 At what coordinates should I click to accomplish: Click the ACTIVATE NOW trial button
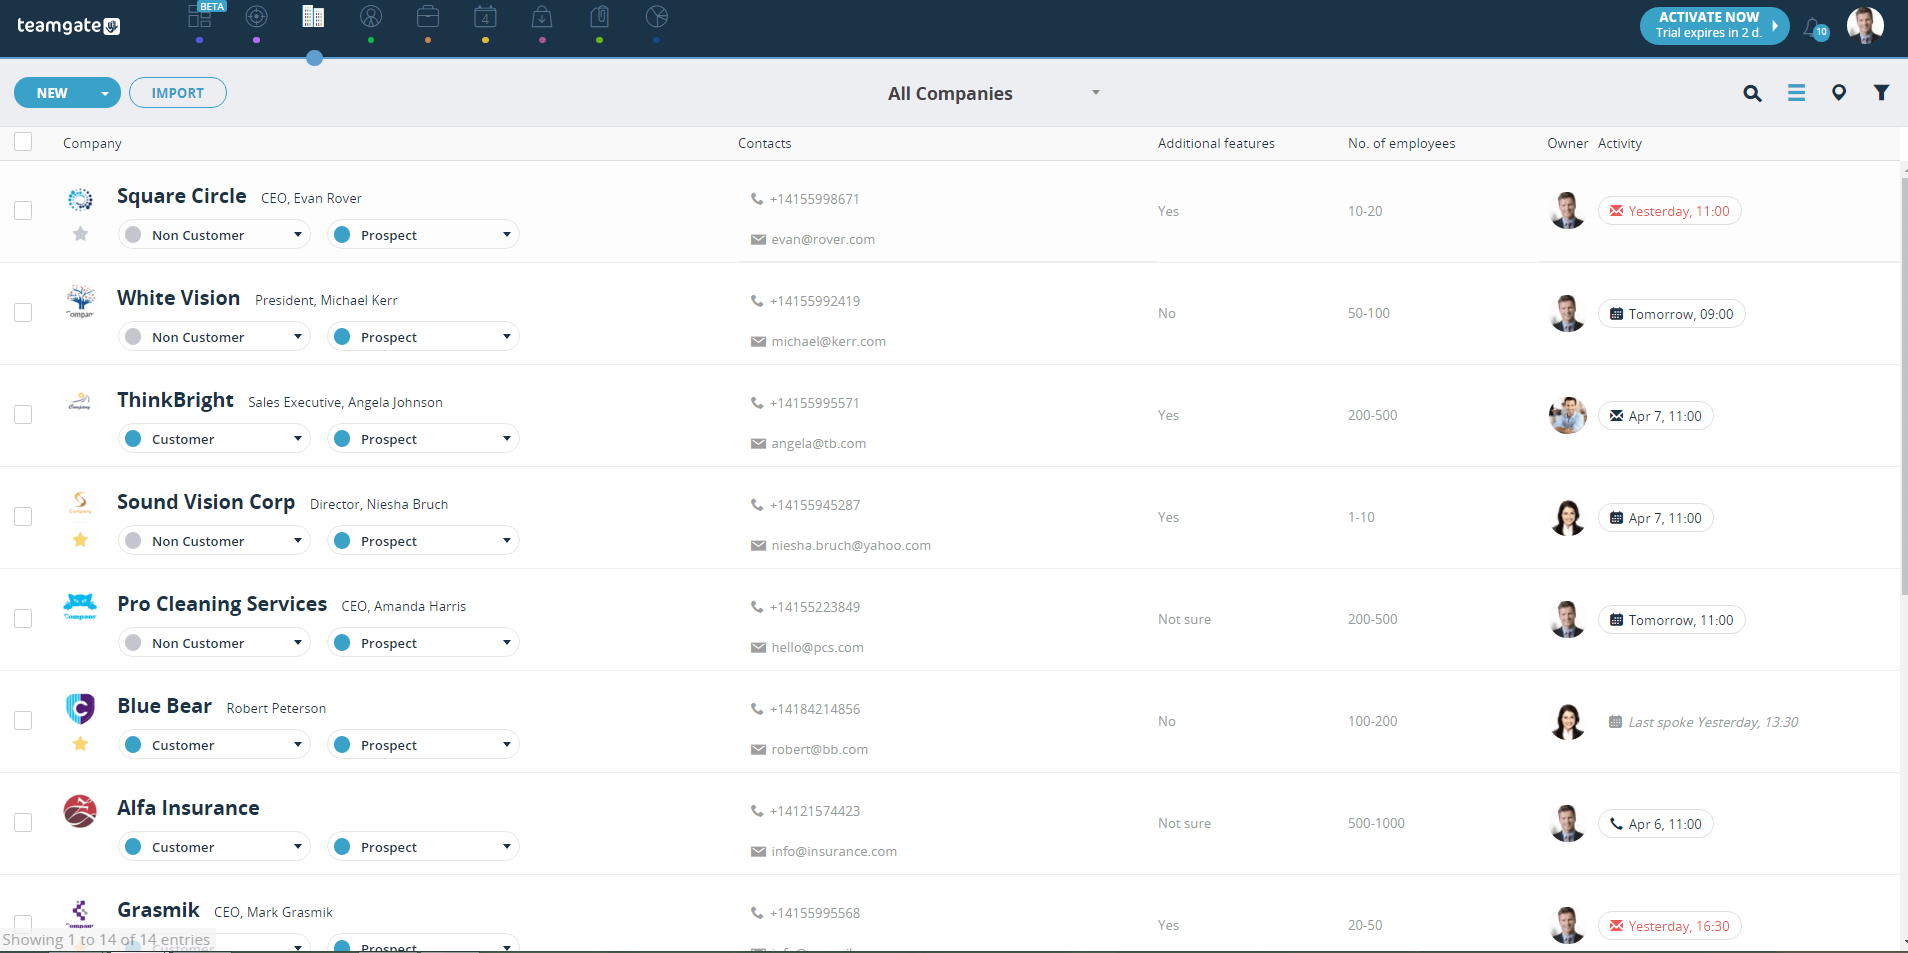pos(1714,26)
